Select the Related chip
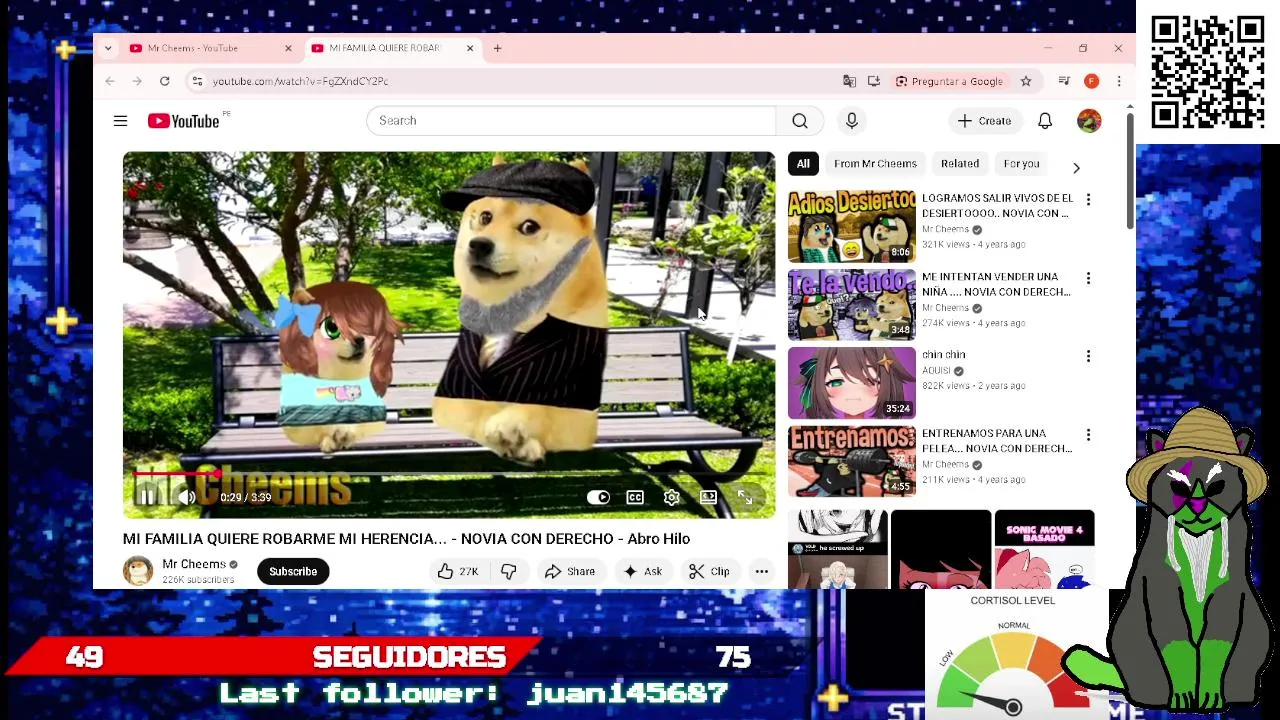Screen dimensions: 1280x720 (x=960, y=164)
